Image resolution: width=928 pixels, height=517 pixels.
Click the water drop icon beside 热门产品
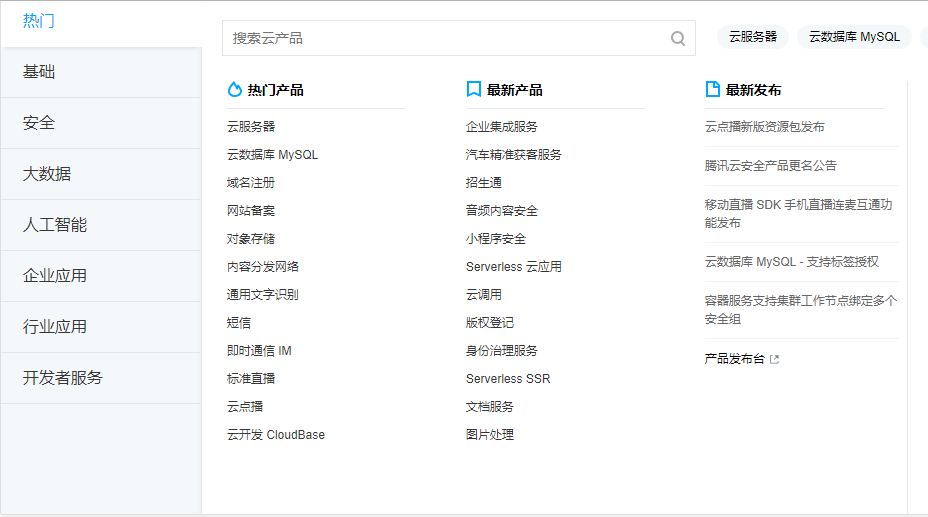click(x=235, y=90)
